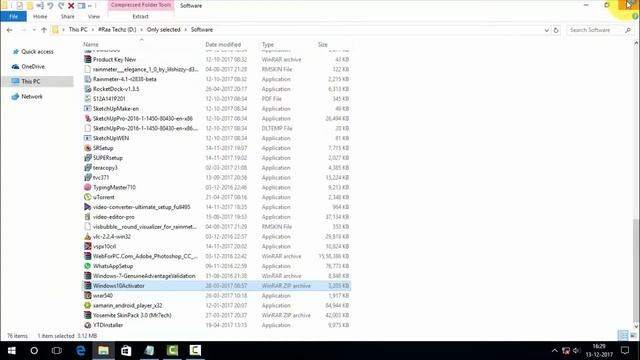Sort by the Name column header
The image size is (640, 360).
tap(91, 44)
